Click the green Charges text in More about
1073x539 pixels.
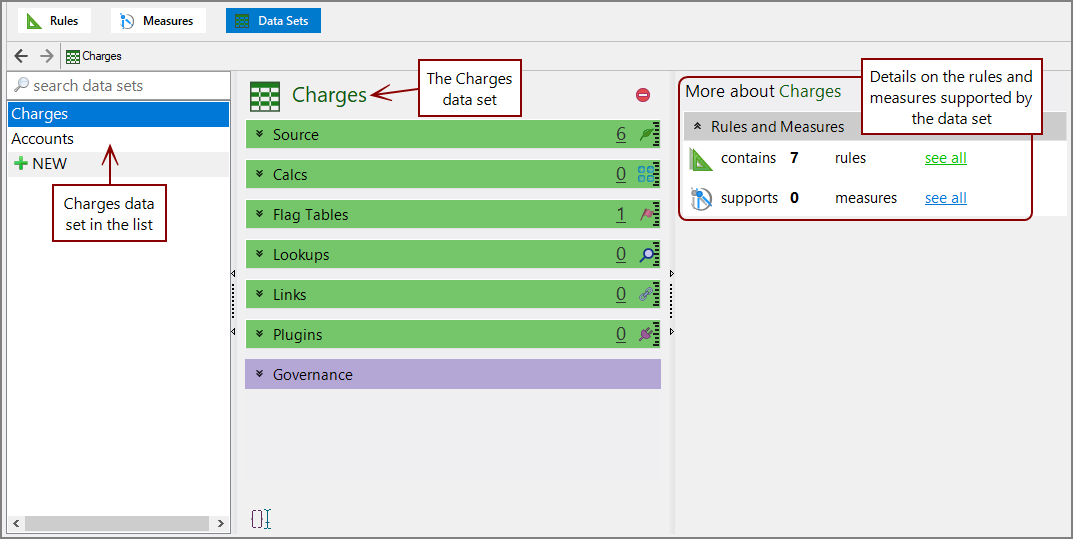[810, 91]
